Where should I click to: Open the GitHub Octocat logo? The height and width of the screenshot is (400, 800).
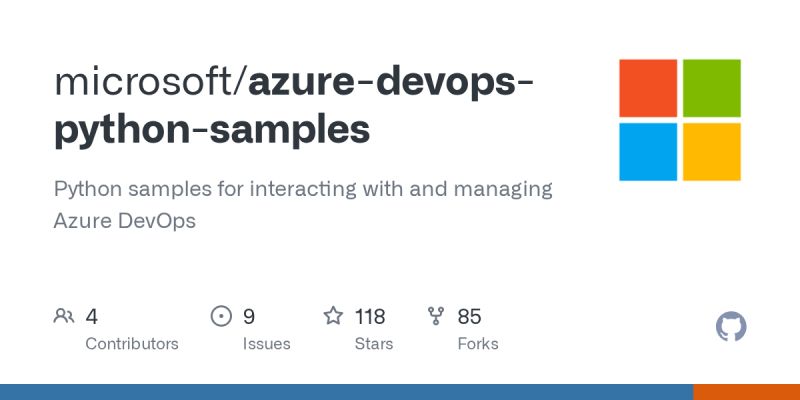[732, 327]
